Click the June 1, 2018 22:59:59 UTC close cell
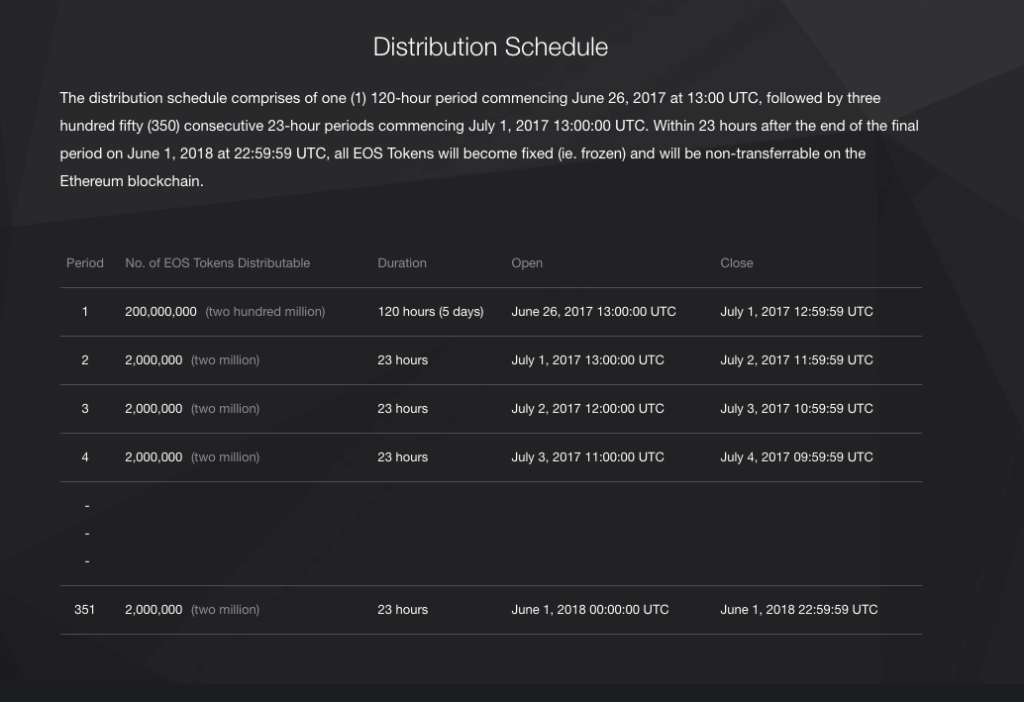The width and height of the screenshot is (1024, 702). [x=799, y=610]
